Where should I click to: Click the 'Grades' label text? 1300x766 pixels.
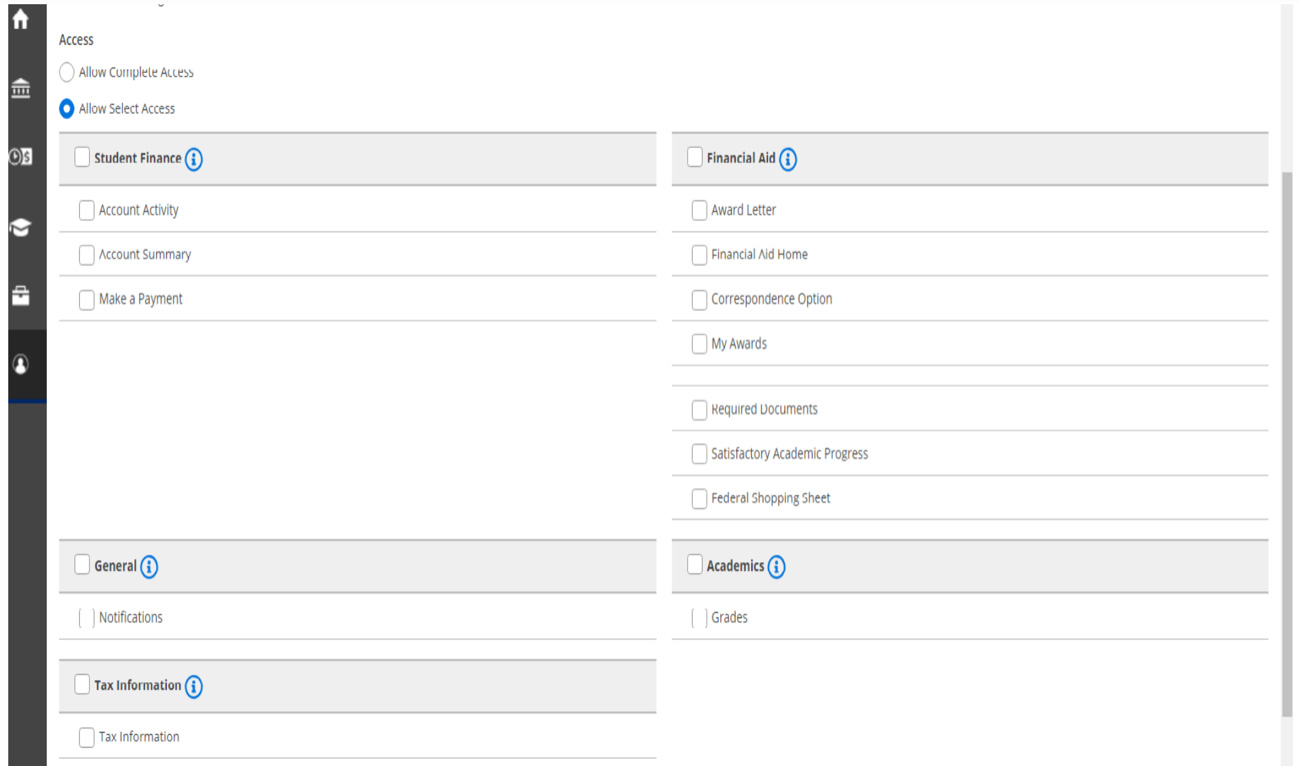pos(730,618)
